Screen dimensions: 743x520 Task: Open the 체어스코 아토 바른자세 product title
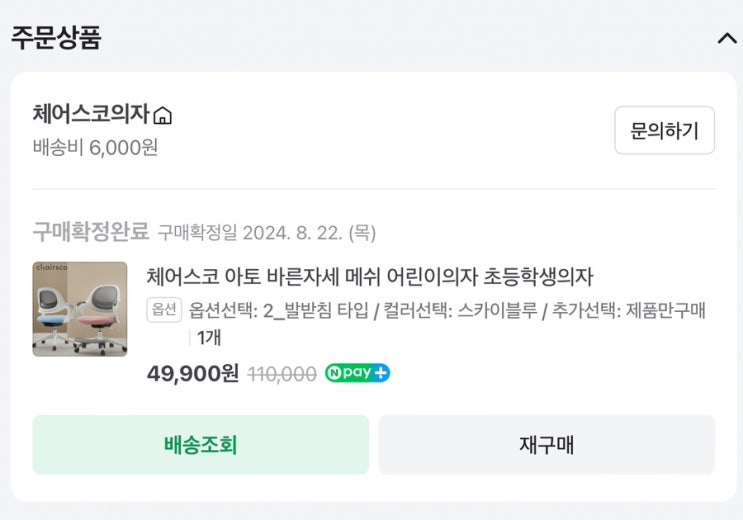(x=370, y=276)
